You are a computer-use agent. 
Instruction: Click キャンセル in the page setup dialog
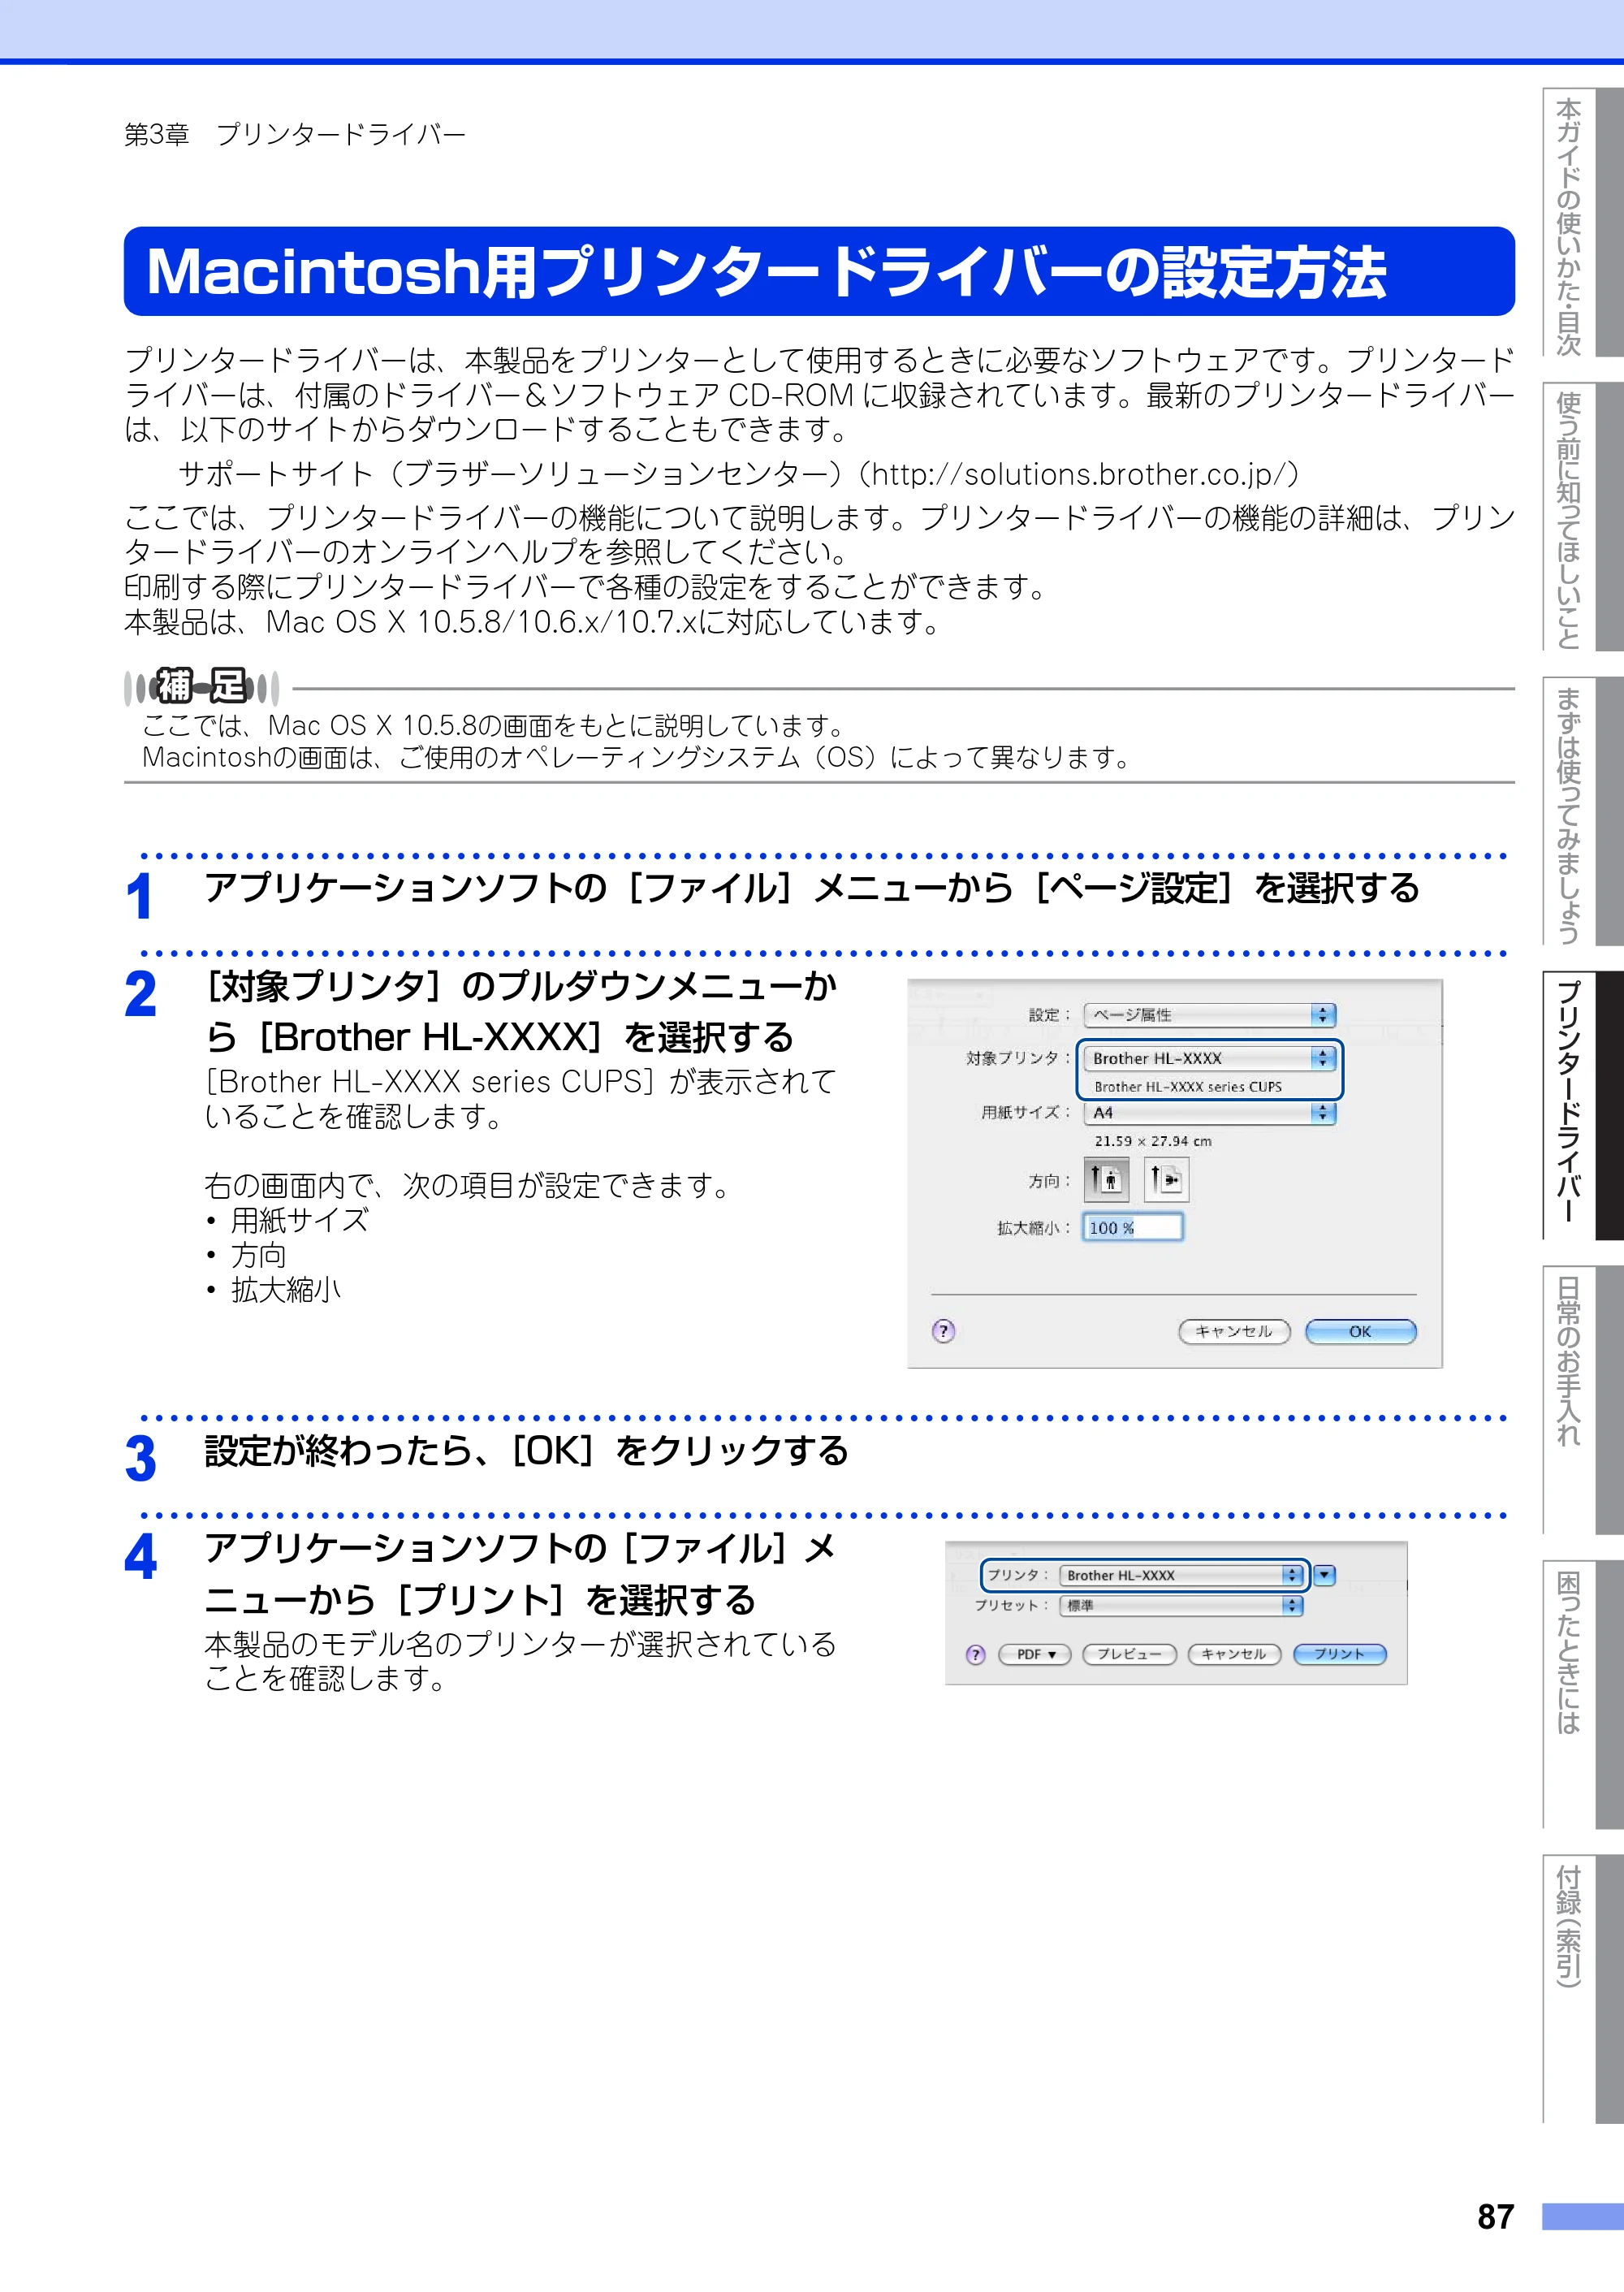1234,1331
